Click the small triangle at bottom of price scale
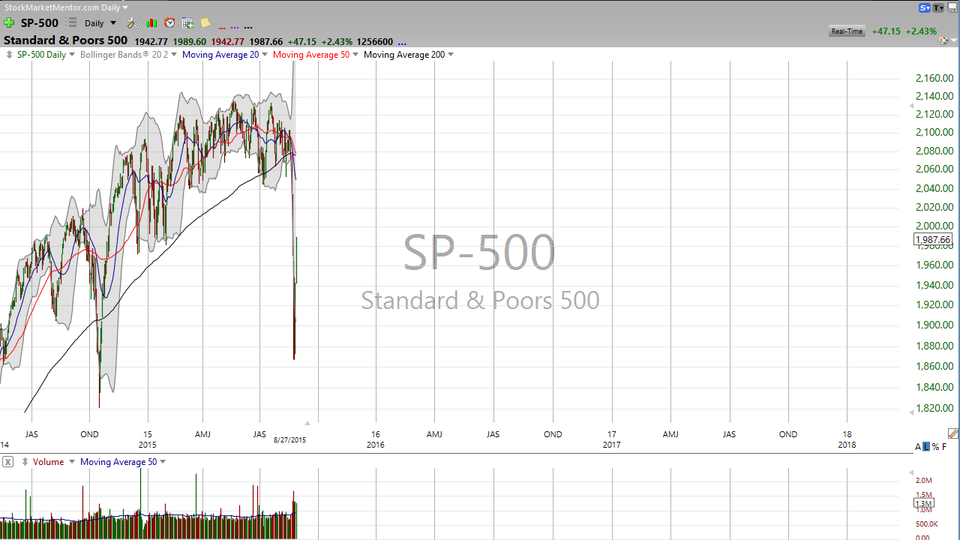Image resolution: width=960 pixels, height=540 pixels. [x=911, y=413]
